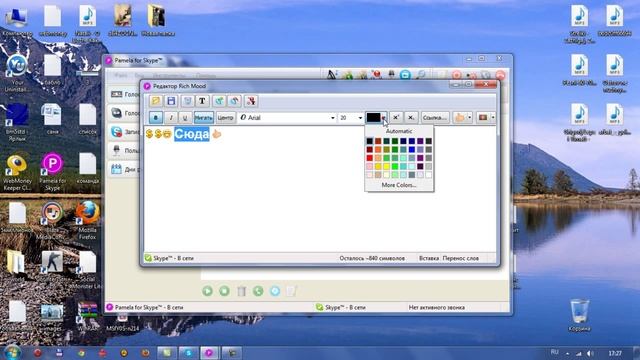Click the trash can icon in Pamela

pyautogui.click(x=242, y=291)
